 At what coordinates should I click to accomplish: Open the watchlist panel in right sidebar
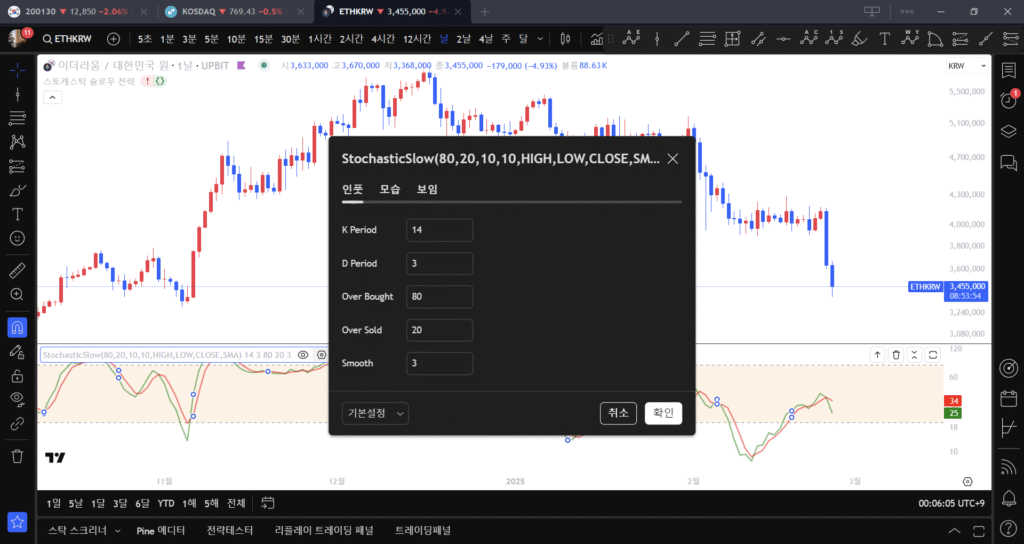click(x=1008, y=70)
